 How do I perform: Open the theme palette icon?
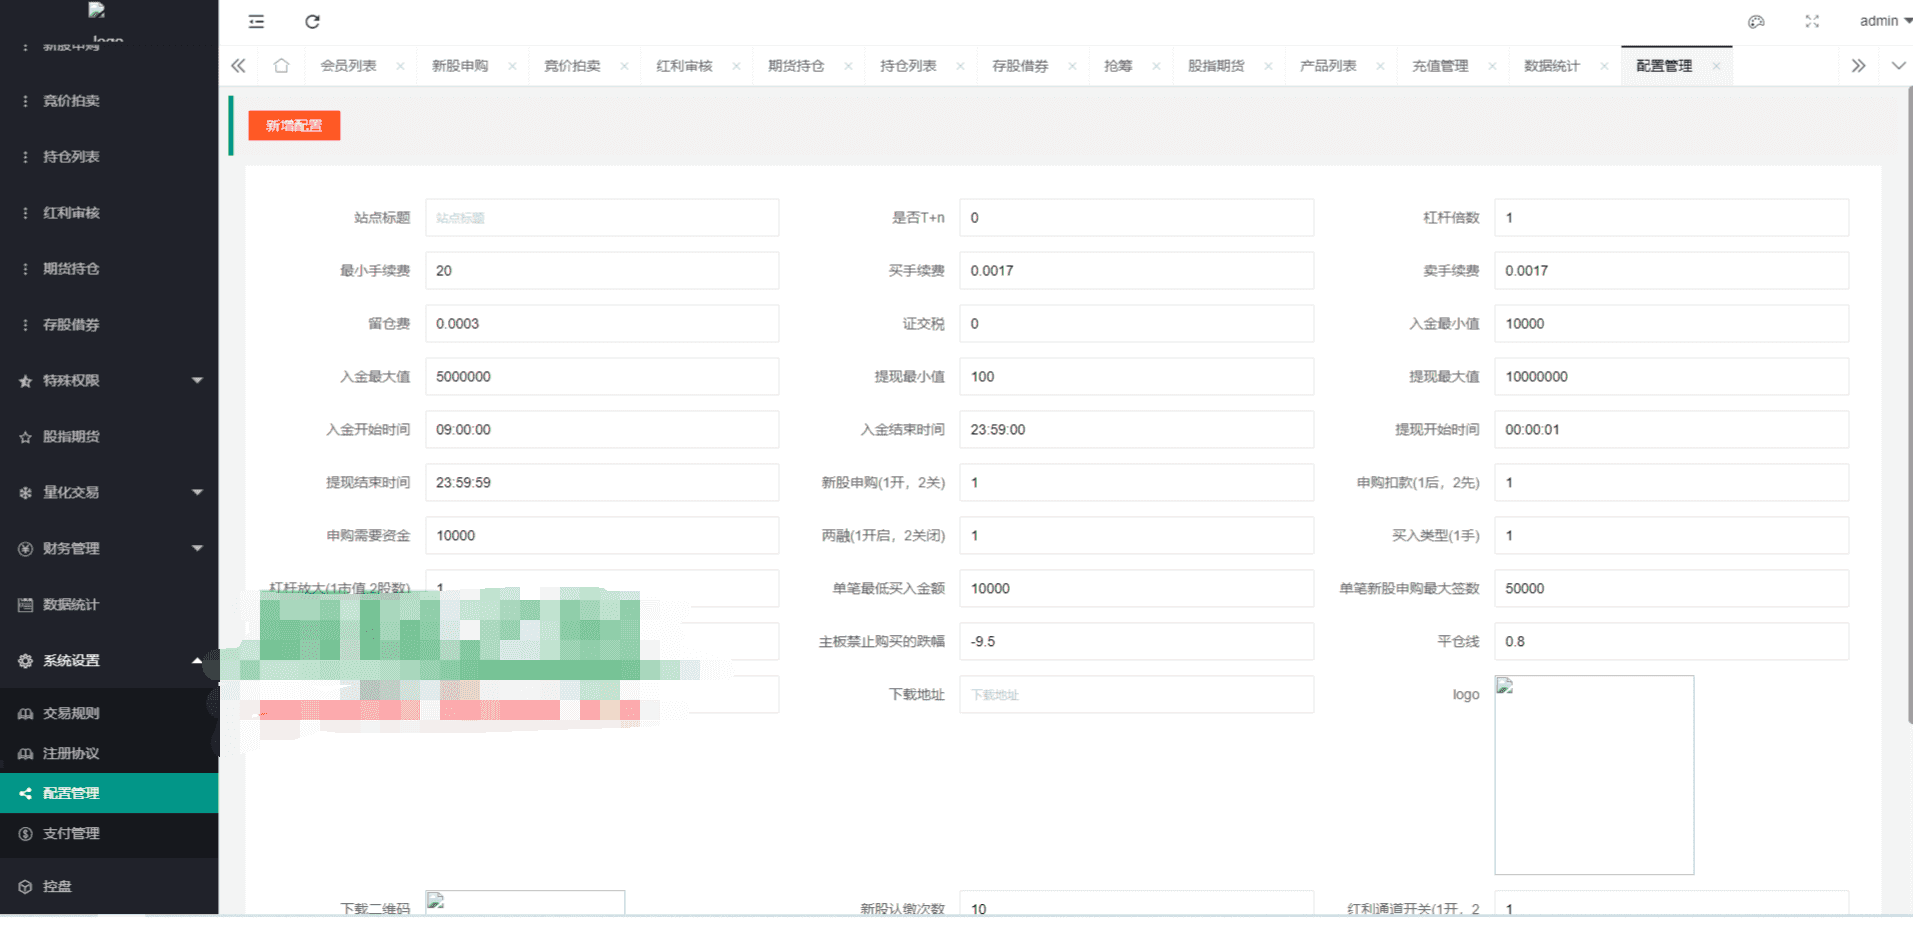(1756, 21)
